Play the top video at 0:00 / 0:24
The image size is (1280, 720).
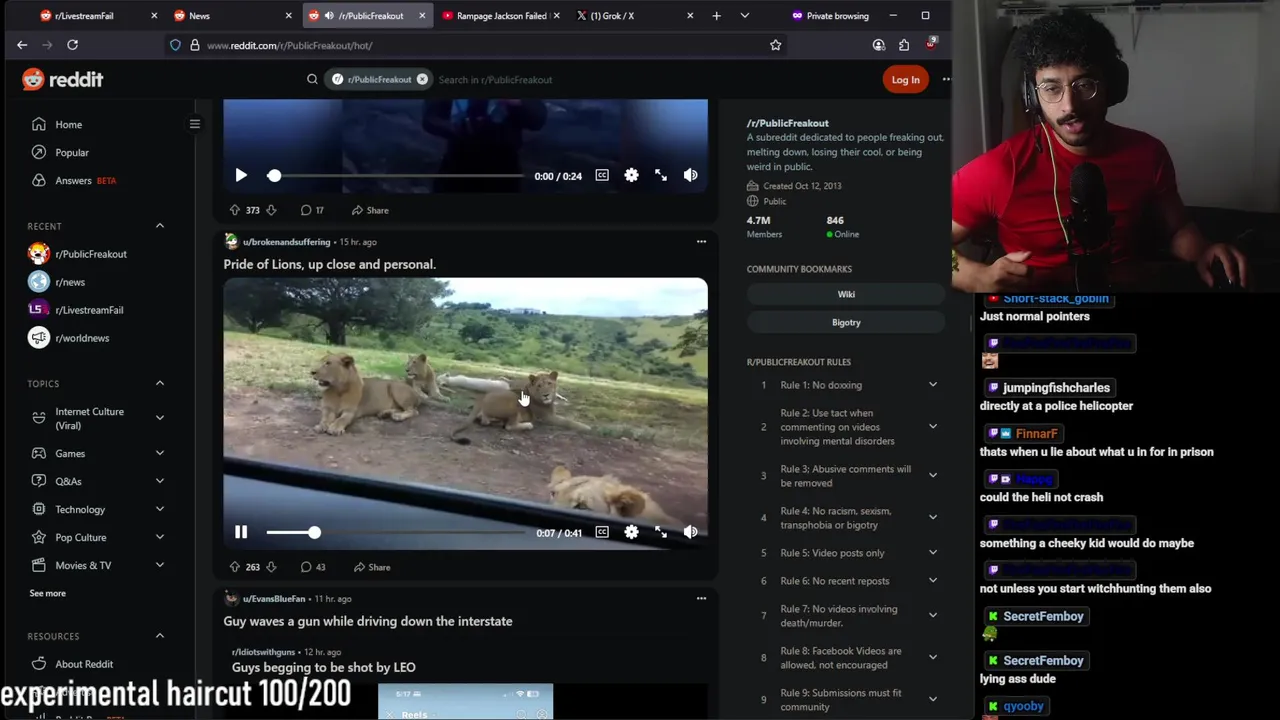[x=241, y=175]
